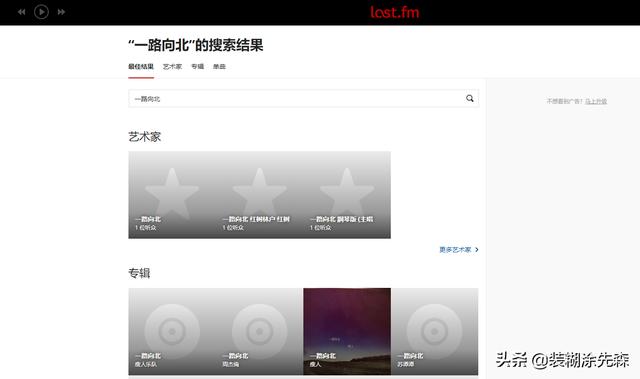Screen dimensions: 640x379
Task: Open the artist card 一路向北 红树林
Action: click(x=260, y=195)
